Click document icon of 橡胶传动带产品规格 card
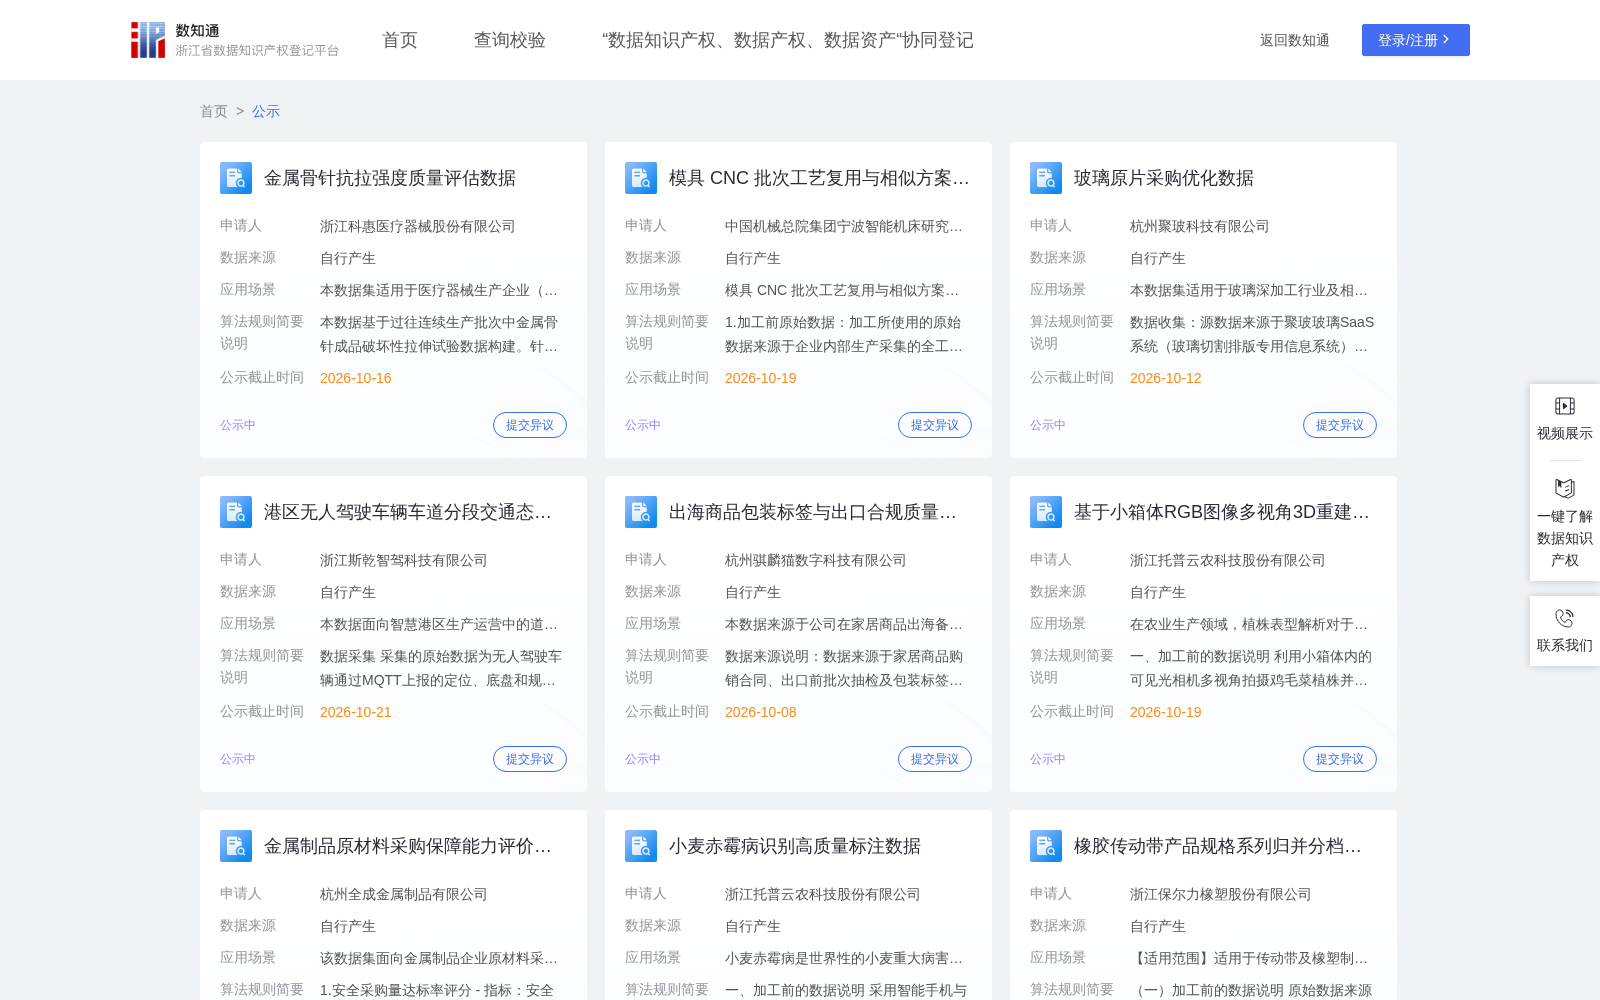Viewport: 1600px width, 1000px height. click(x=1046, y=846)
